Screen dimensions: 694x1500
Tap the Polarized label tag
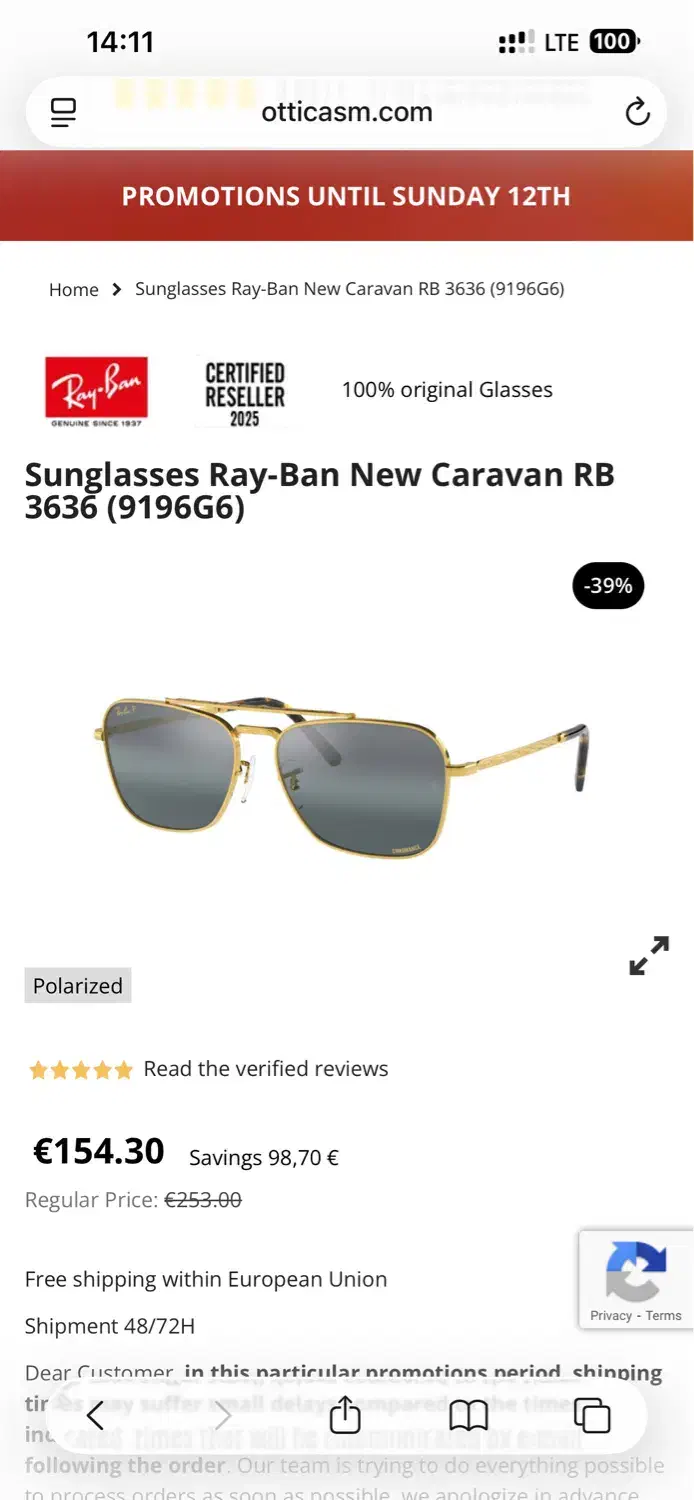pos(78,986)
